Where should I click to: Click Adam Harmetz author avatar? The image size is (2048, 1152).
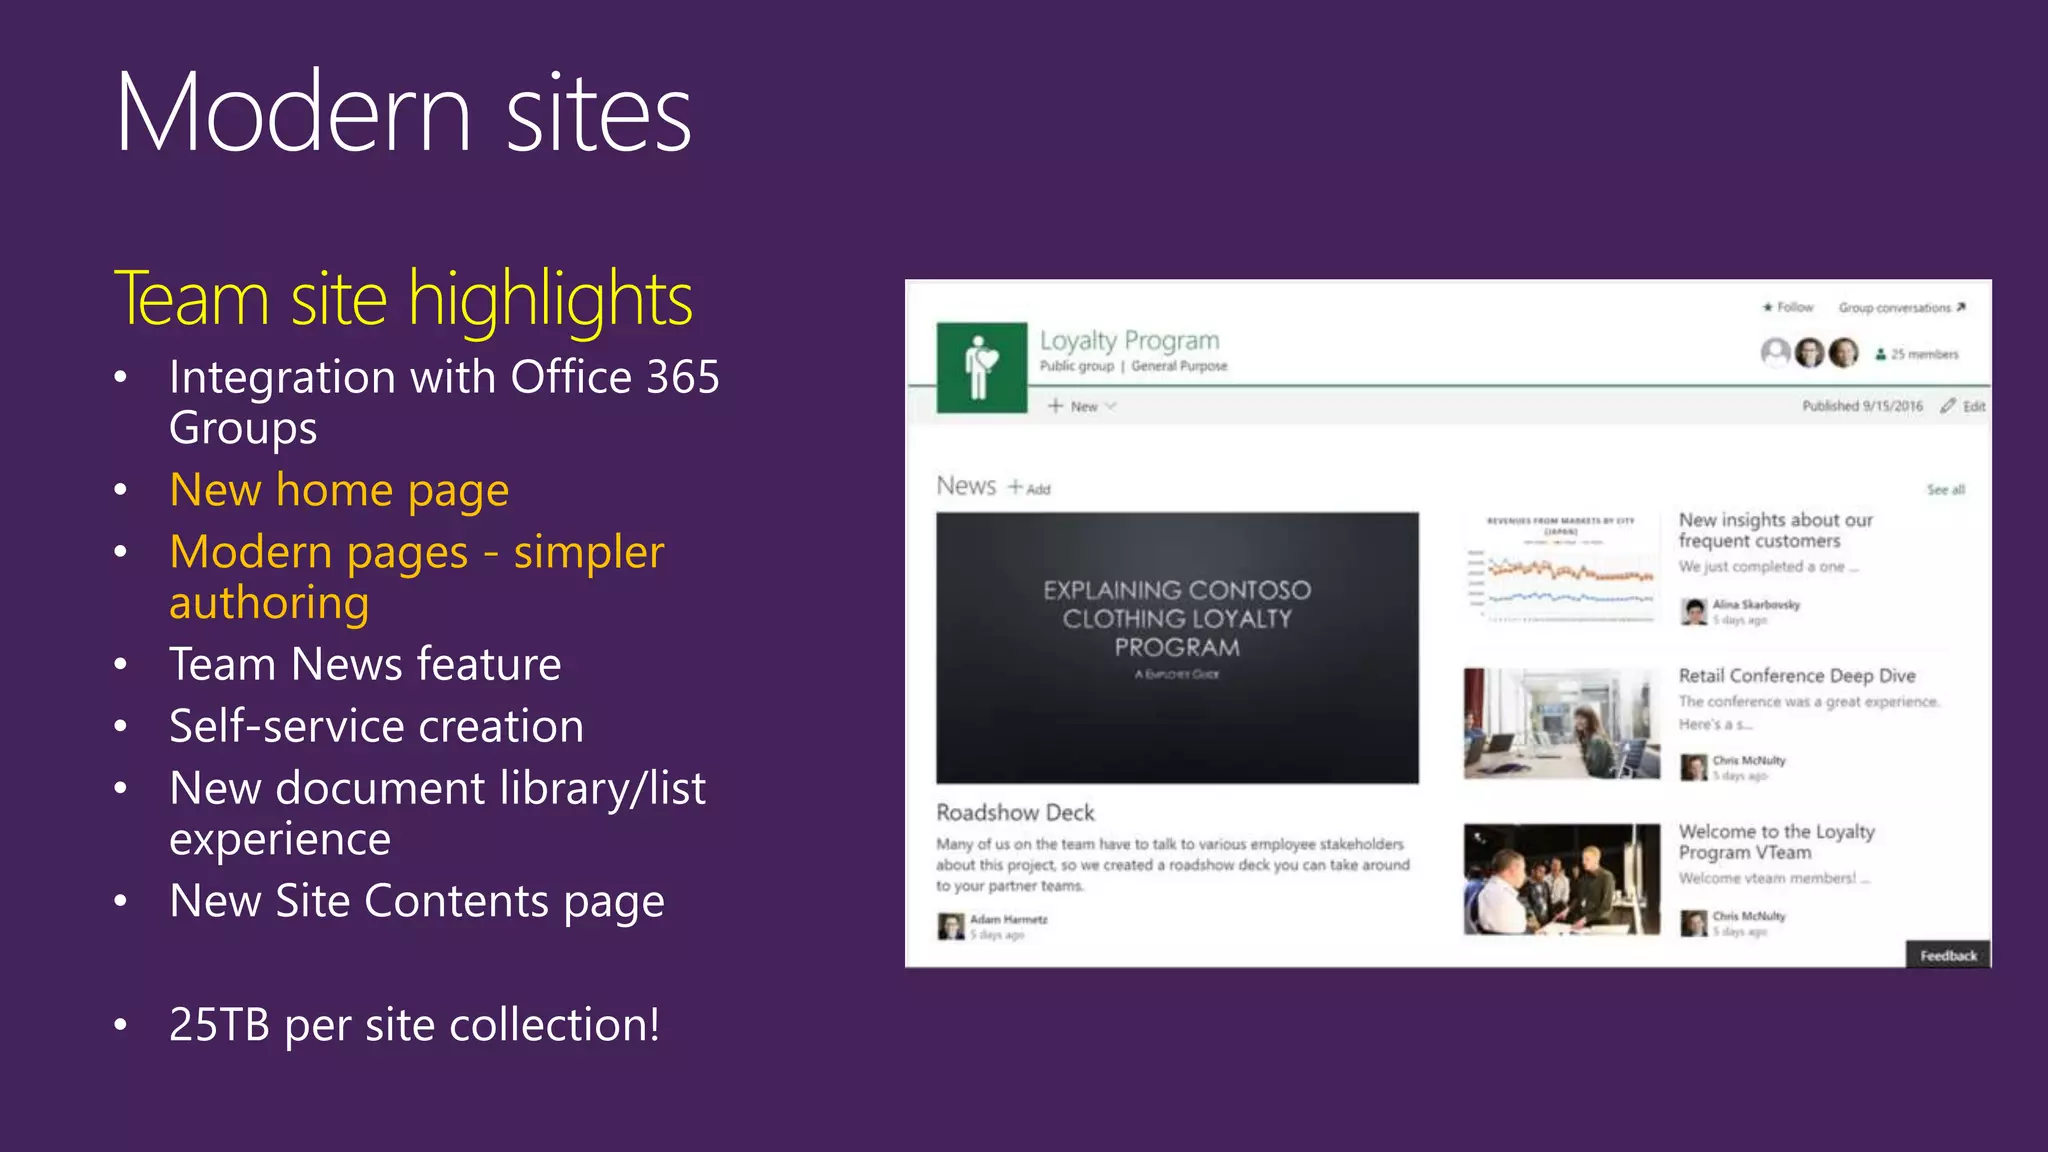pos(950,926)
